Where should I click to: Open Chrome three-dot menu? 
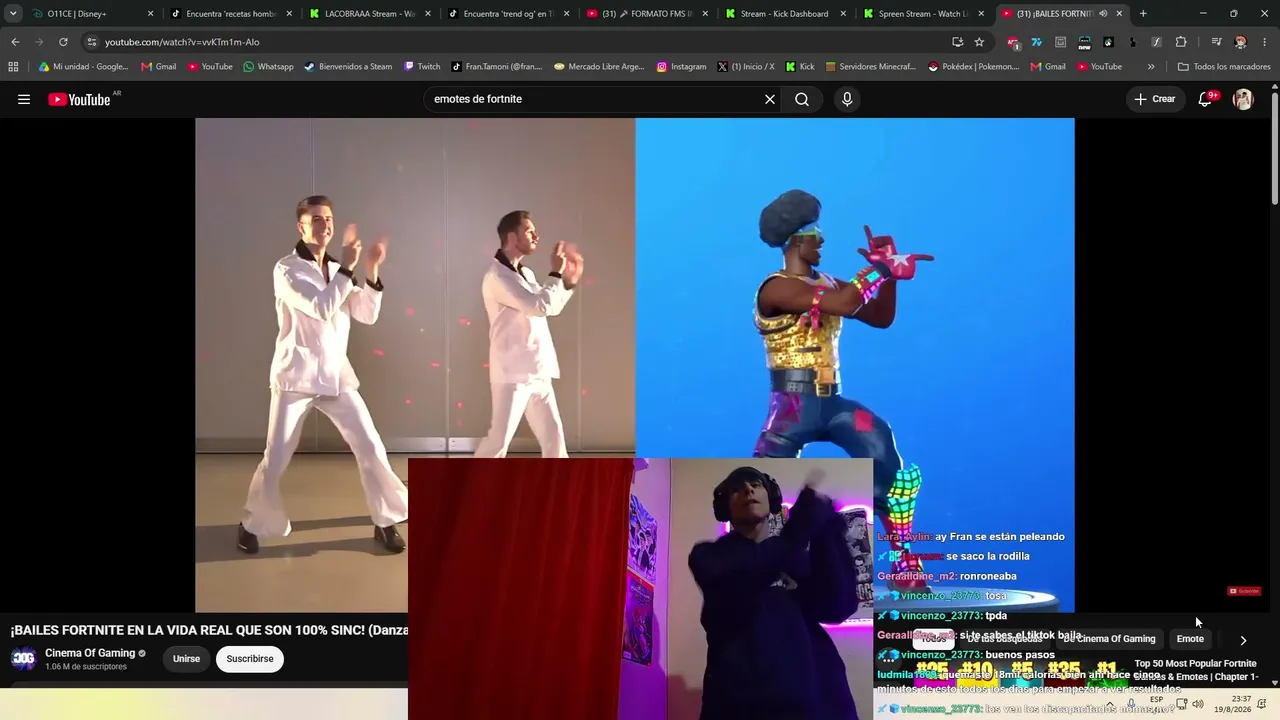click(x=1265, y=42)
